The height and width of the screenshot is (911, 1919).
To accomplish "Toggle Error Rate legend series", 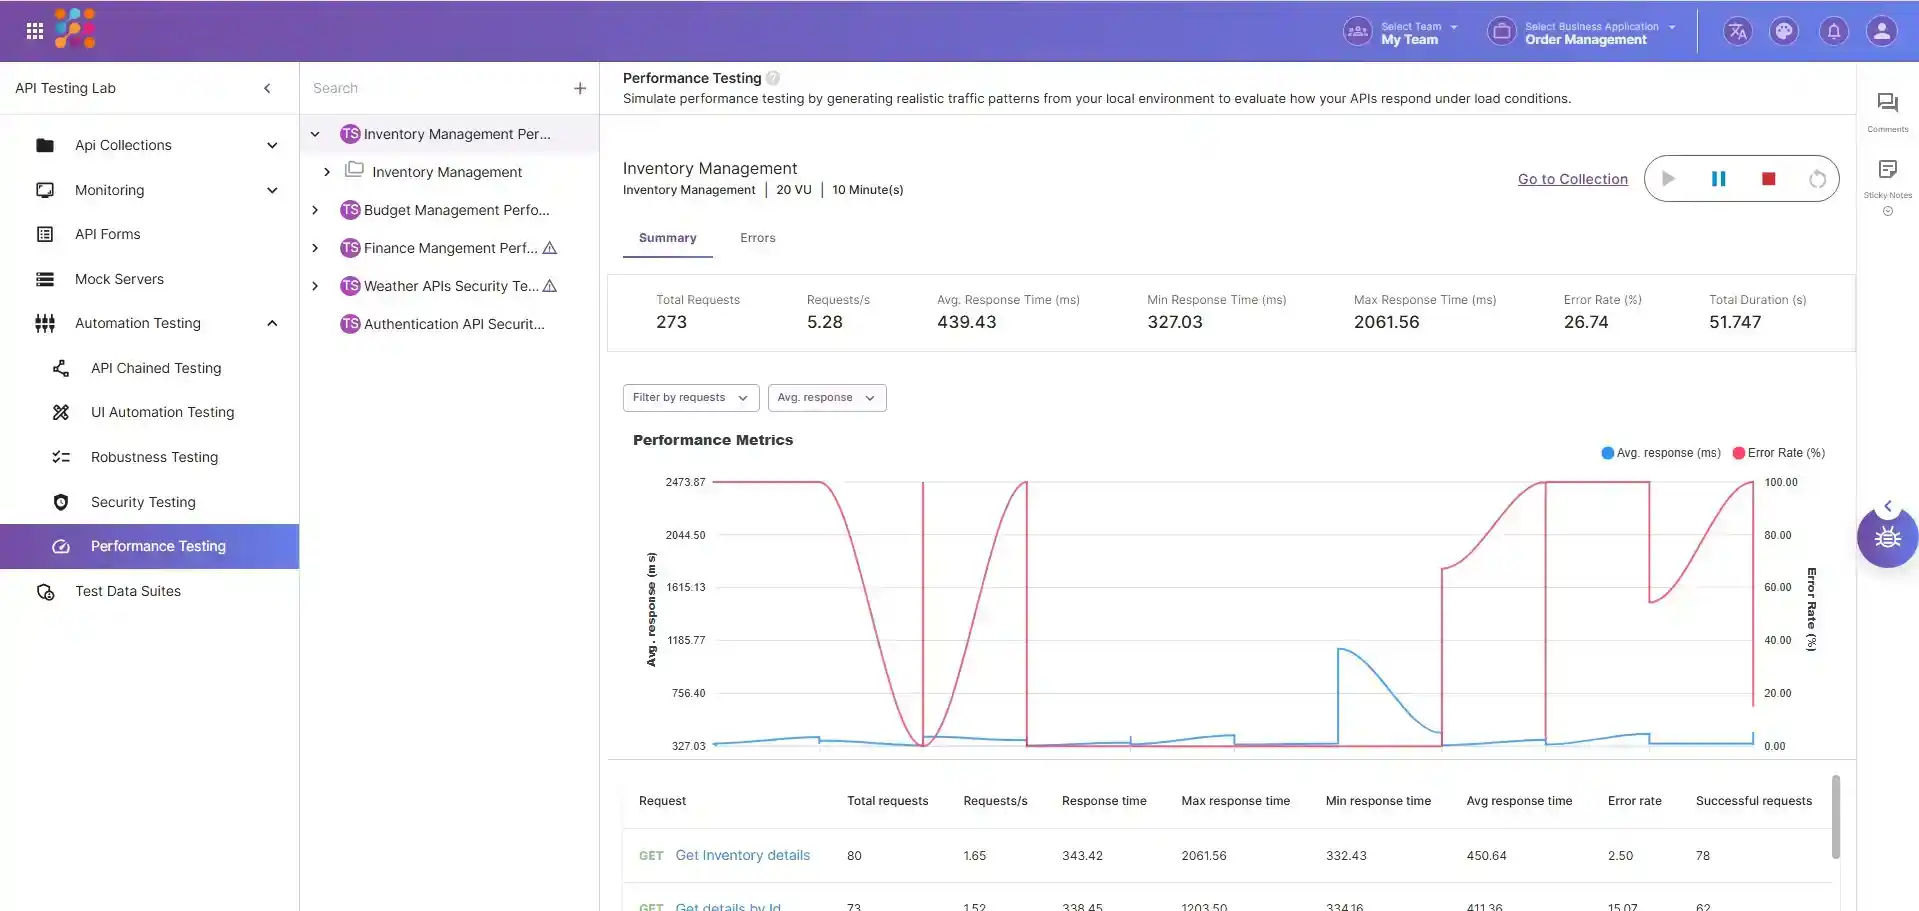I will pos(1779,453).
